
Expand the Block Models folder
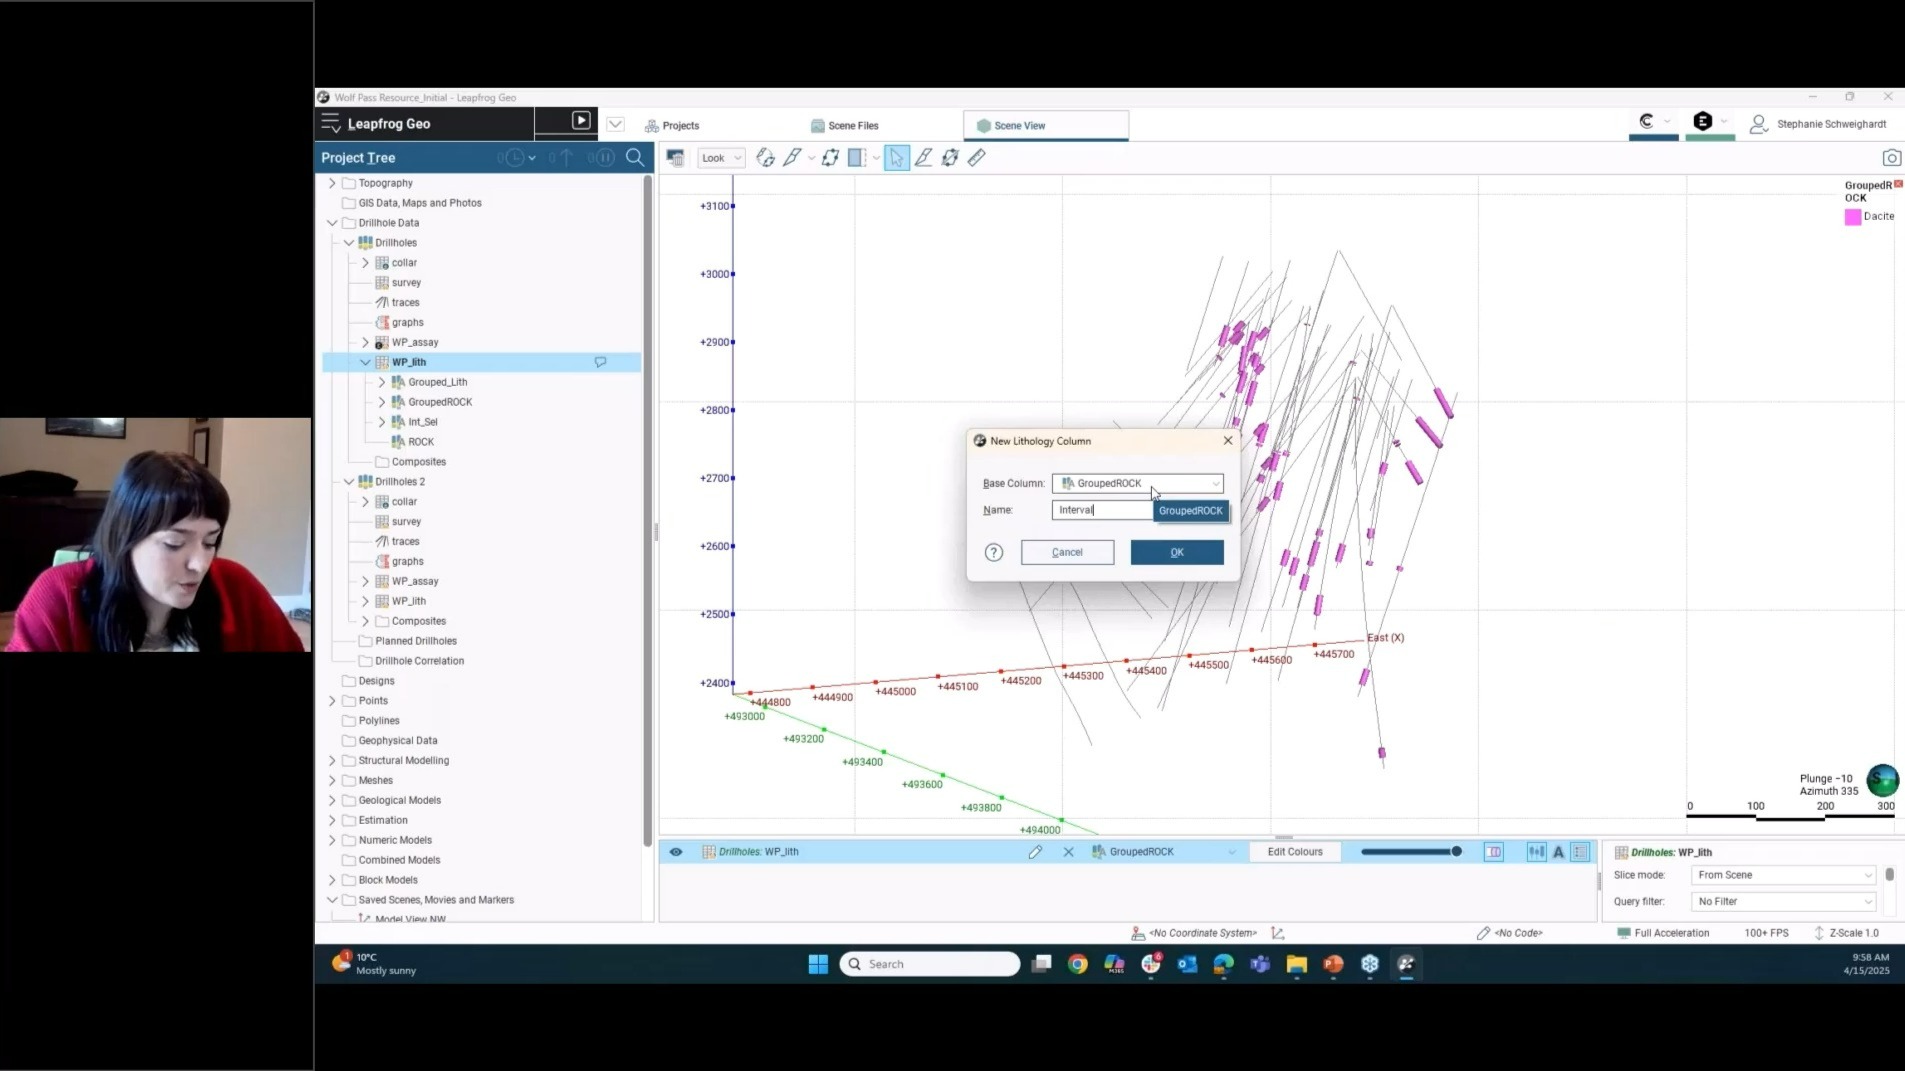332,880
